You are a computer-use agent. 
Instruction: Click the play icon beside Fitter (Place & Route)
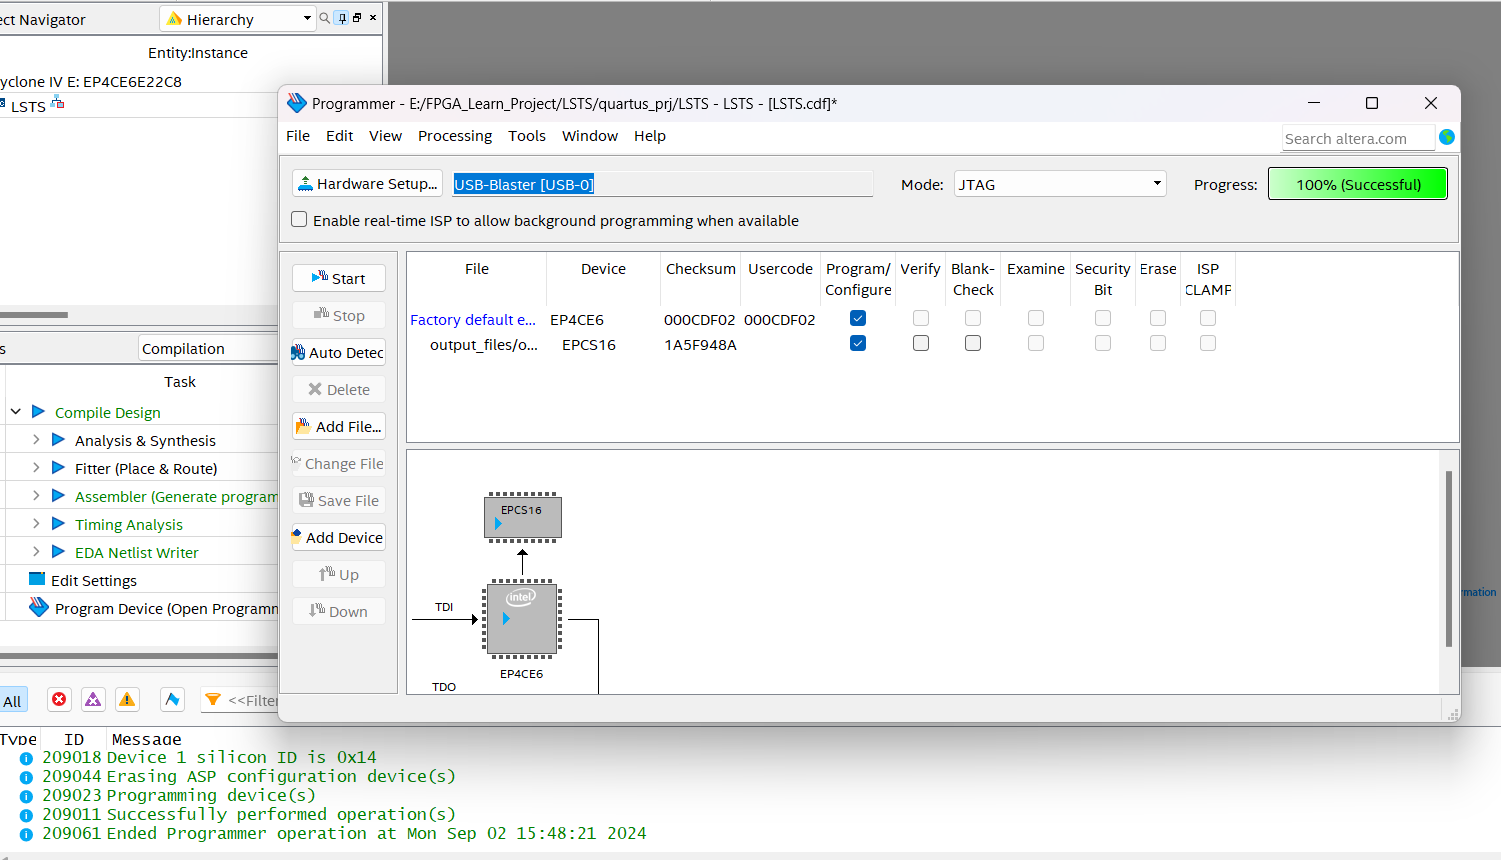click(x=58, y=467)
